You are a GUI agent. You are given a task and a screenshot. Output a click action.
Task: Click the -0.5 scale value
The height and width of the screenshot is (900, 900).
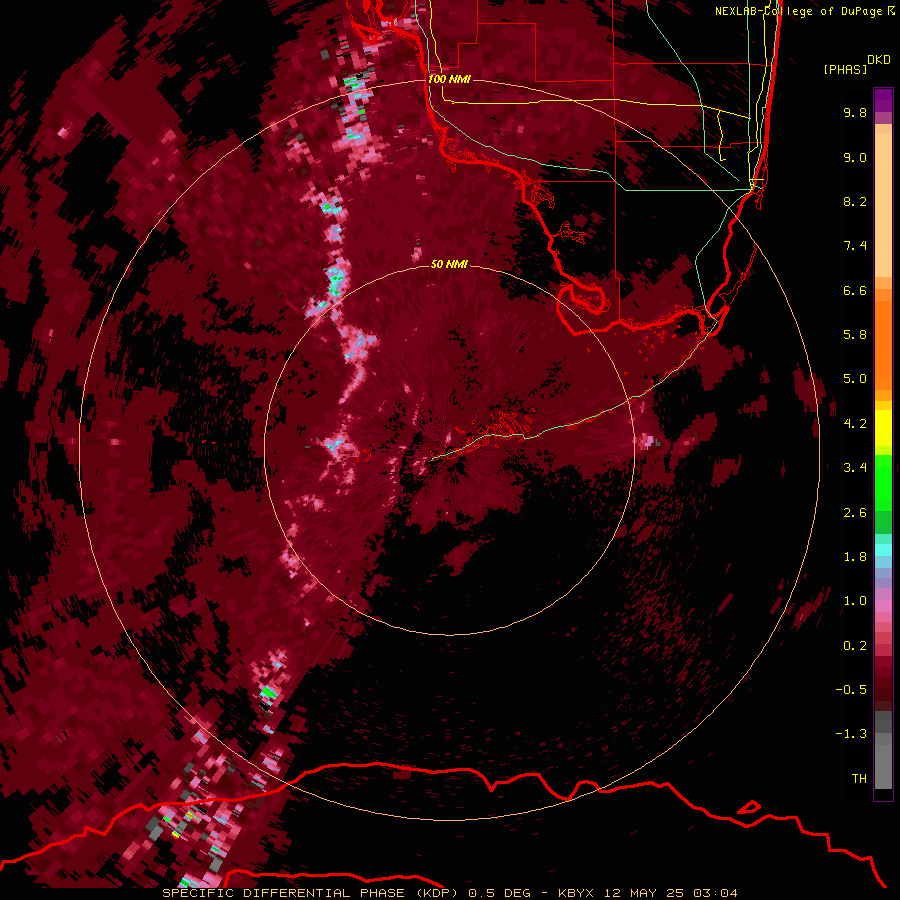click(851, 690)
